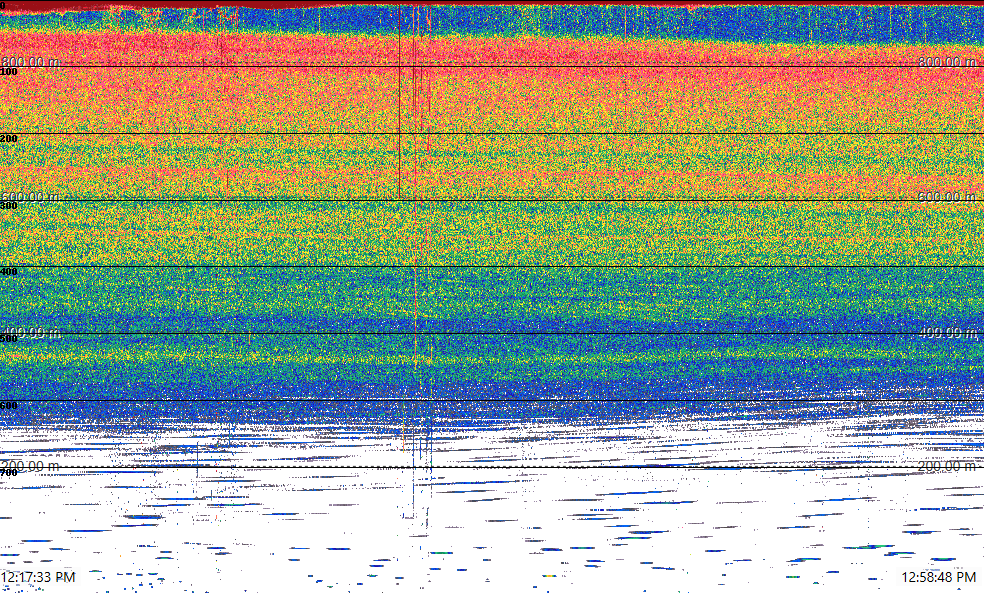Click the right-edge 800.00 m depth label
984x594 pixels.
[947, 62]
